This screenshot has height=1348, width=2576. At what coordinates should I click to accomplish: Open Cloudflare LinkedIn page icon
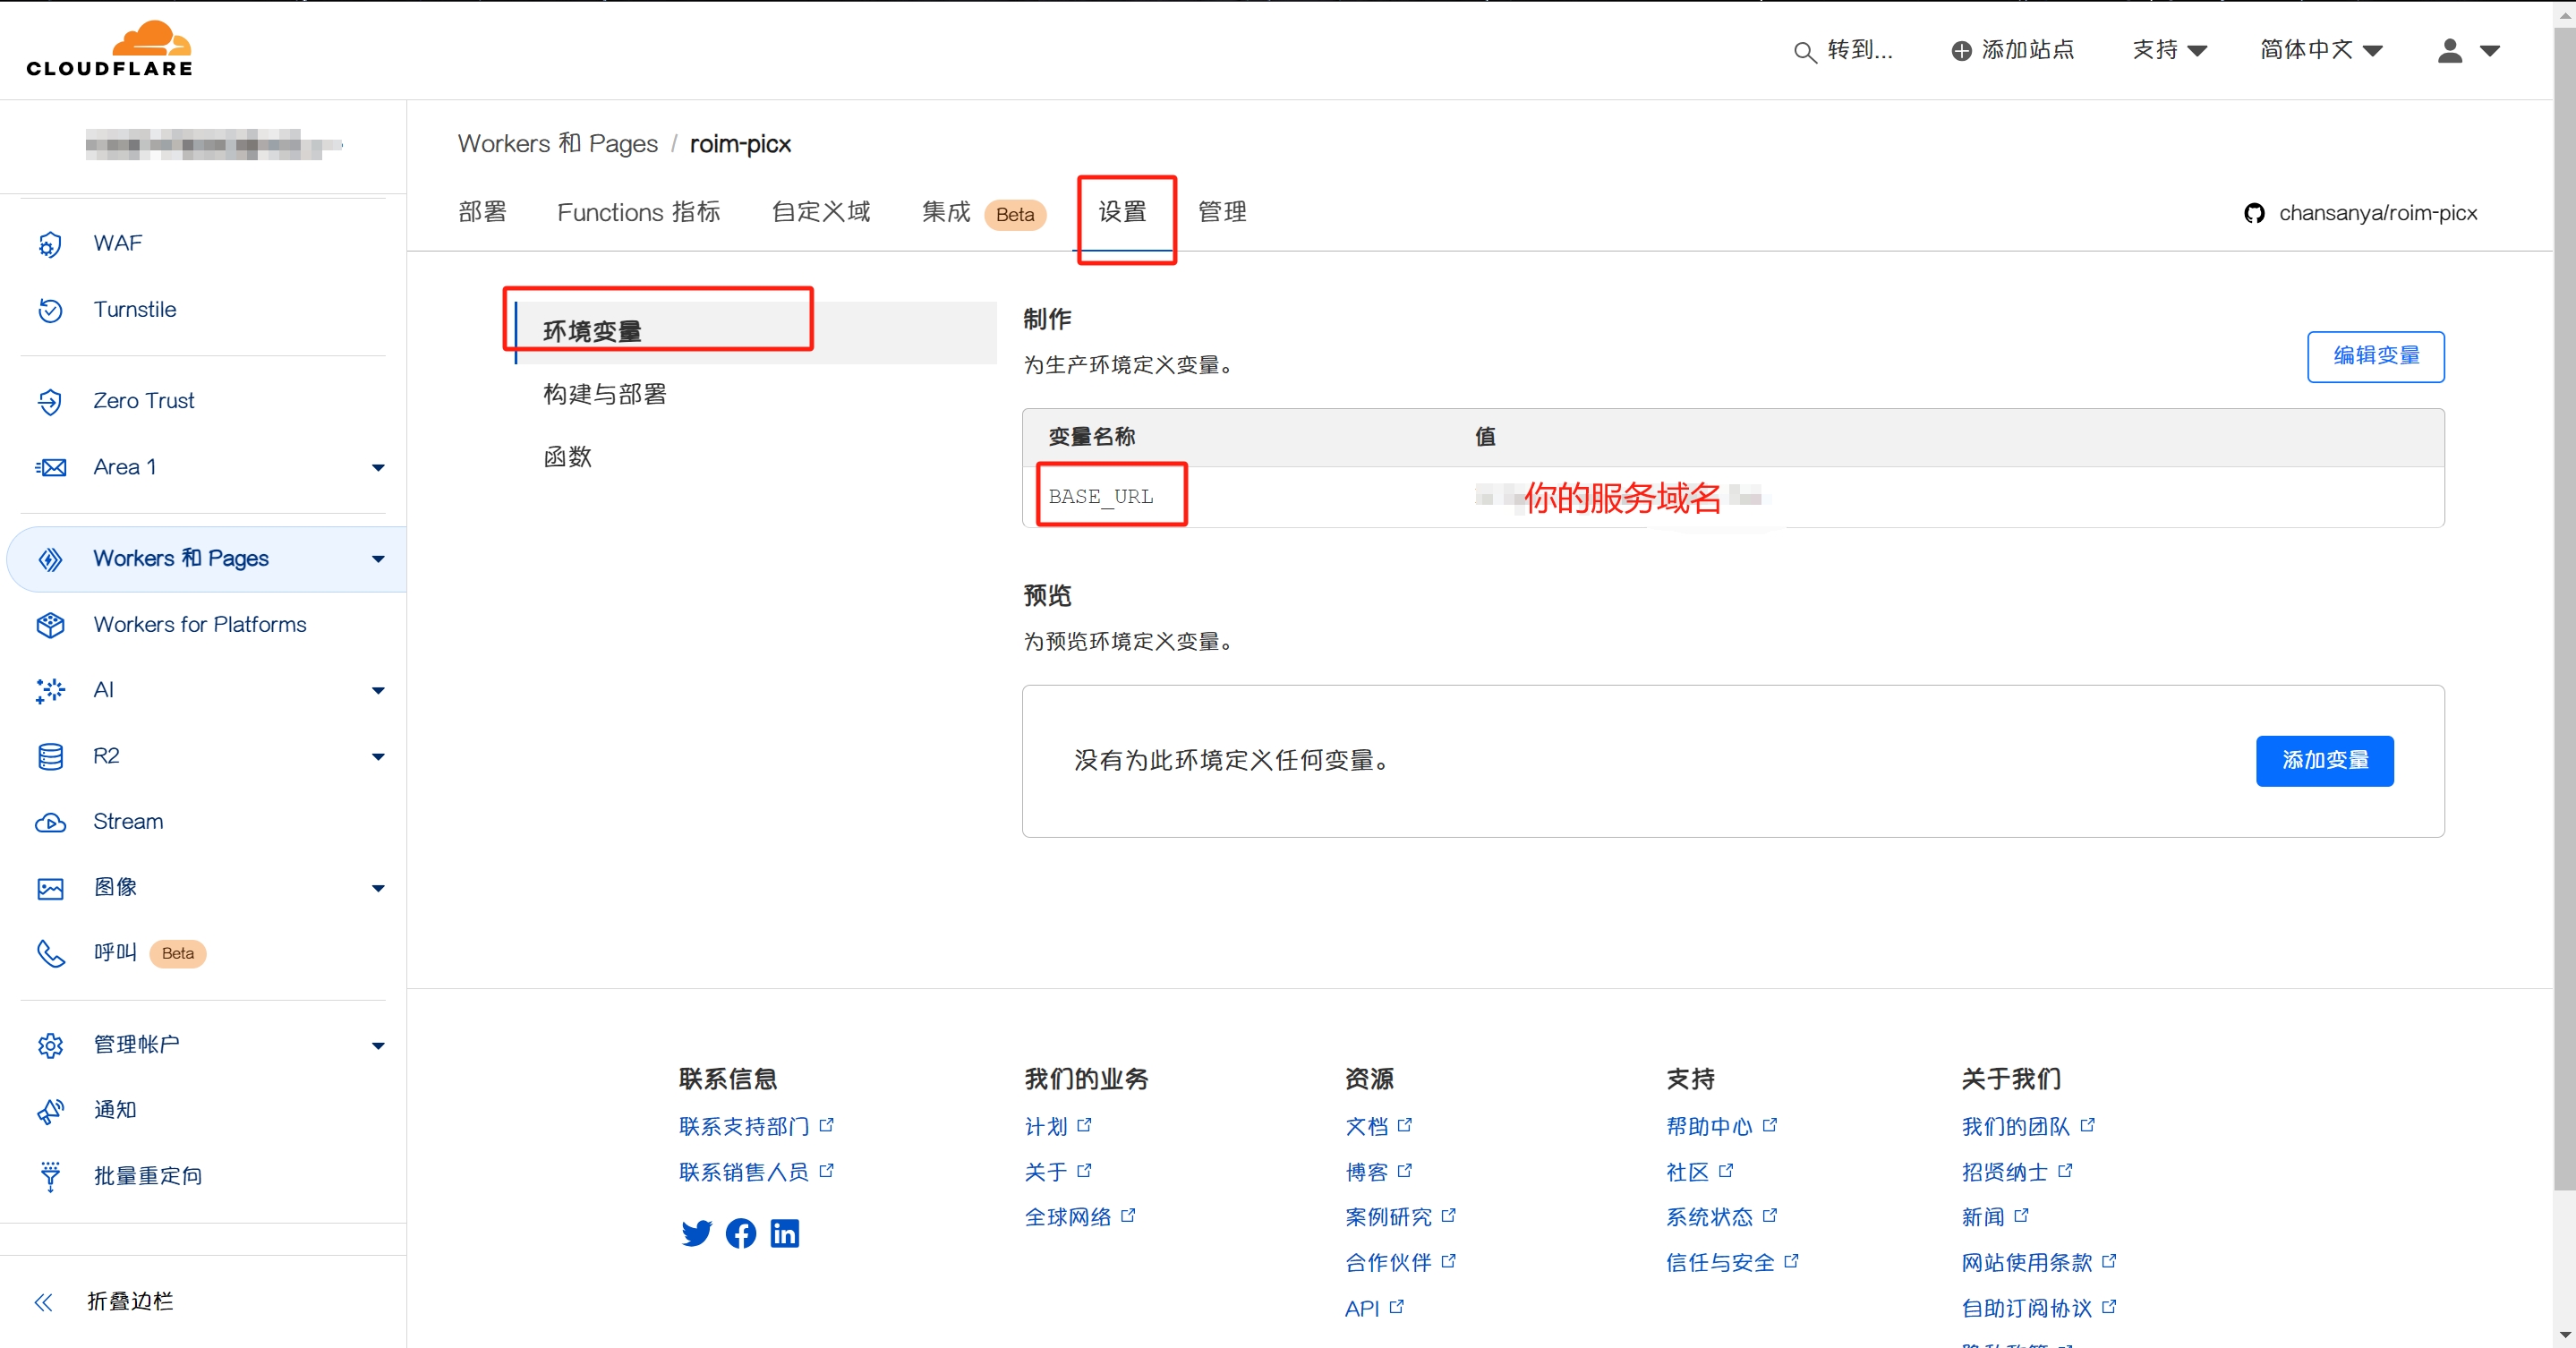tap(784, 1232)
